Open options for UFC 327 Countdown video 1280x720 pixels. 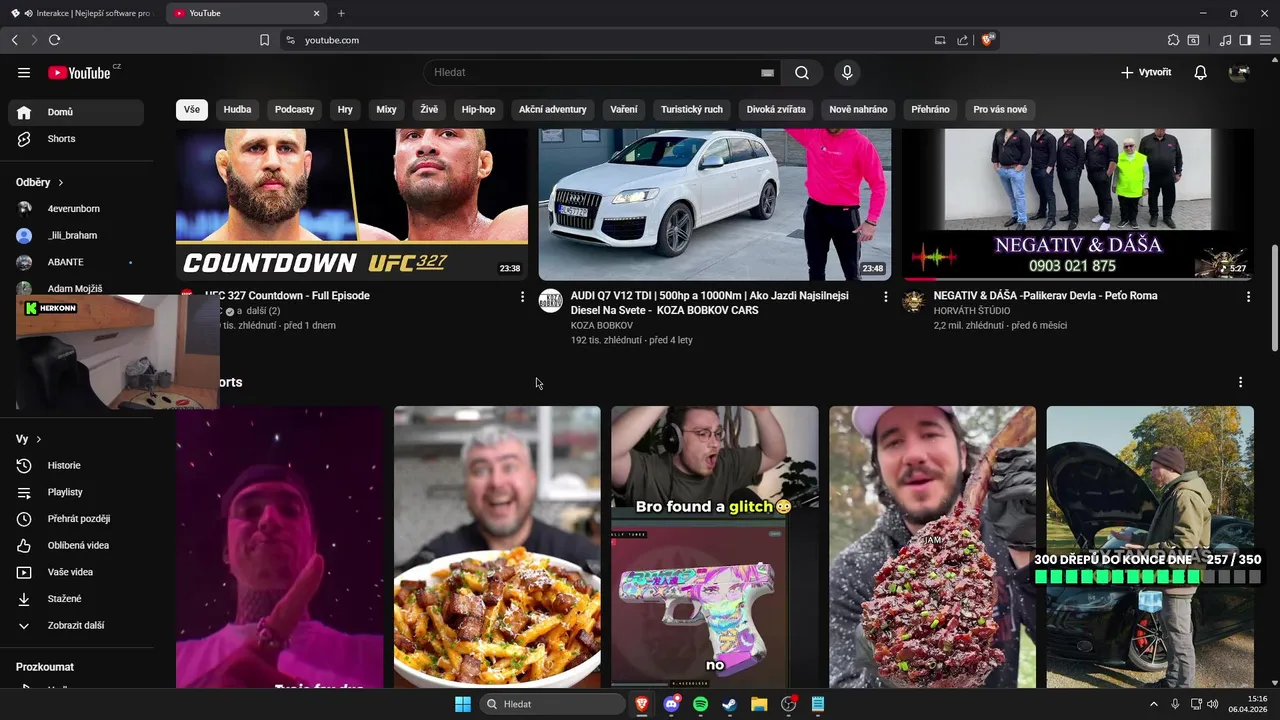(x=522, y=297)
